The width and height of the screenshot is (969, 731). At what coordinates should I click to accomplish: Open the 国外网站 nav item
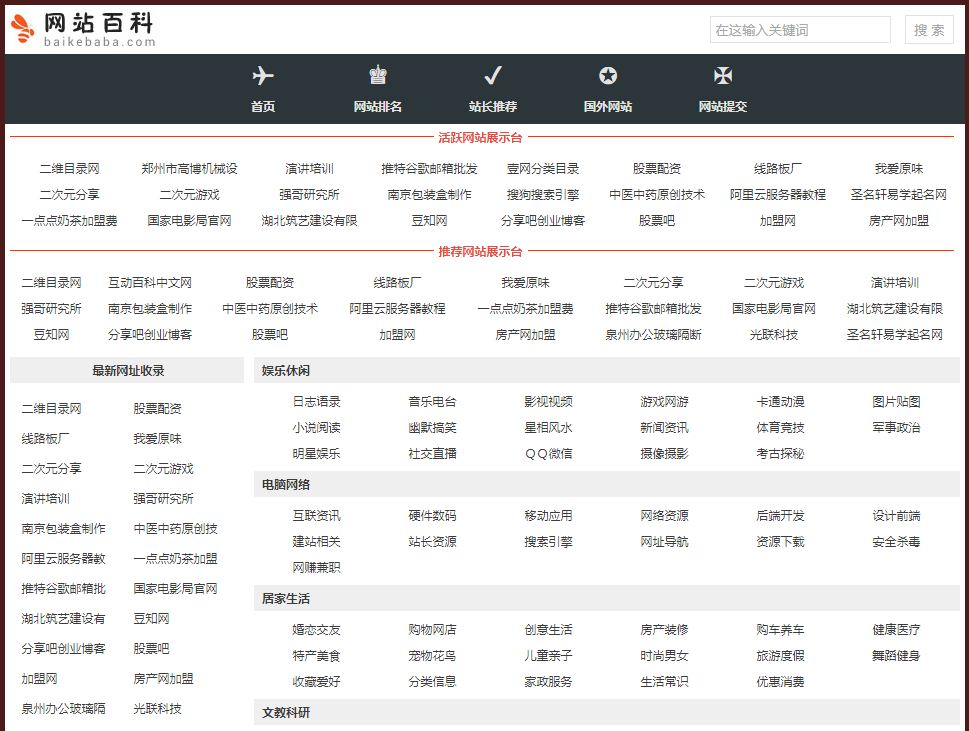[607, 106]
